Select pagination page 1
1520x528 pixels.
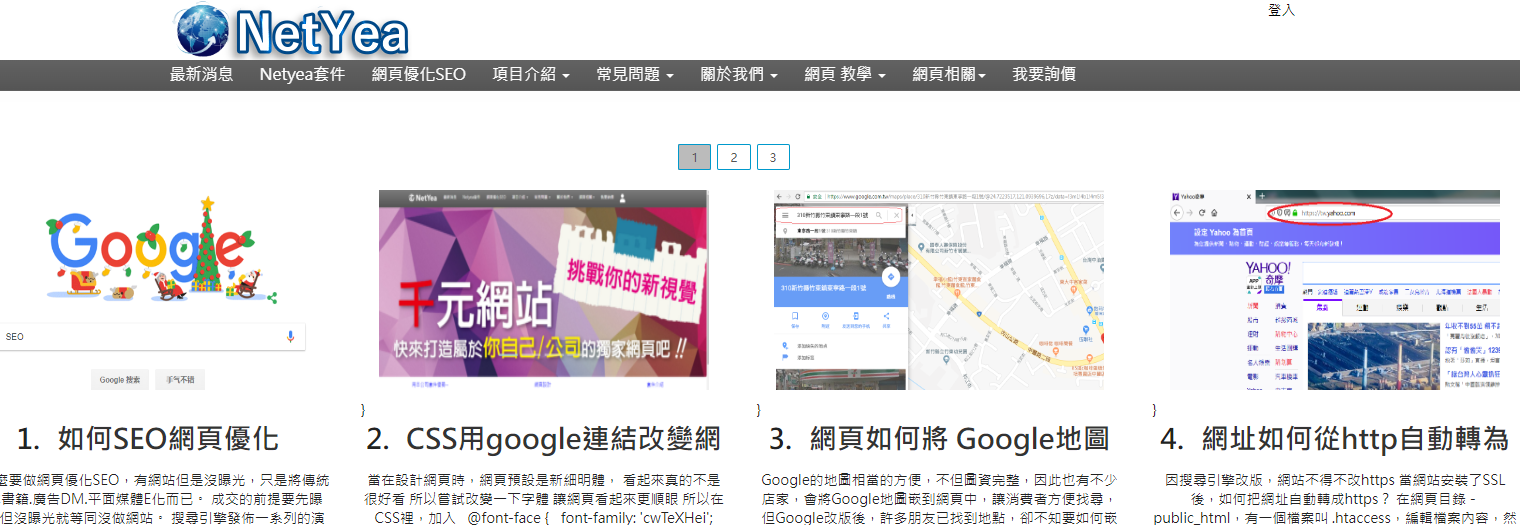pyautogui.click(x=694, y=157)
